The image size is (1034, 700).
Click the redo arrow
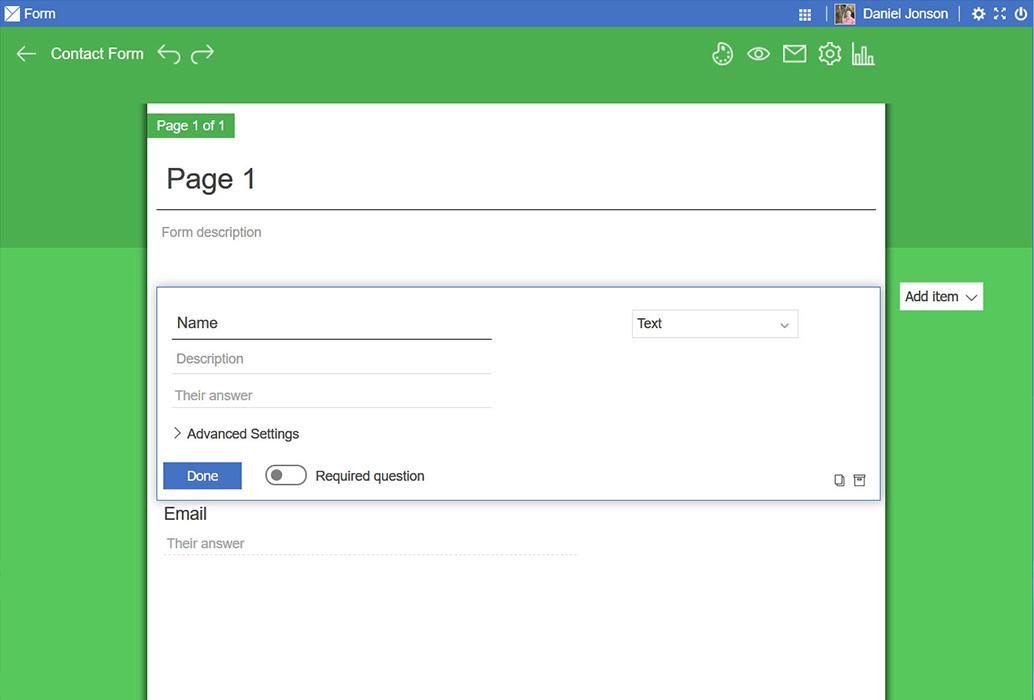click(x=203, y=54)
